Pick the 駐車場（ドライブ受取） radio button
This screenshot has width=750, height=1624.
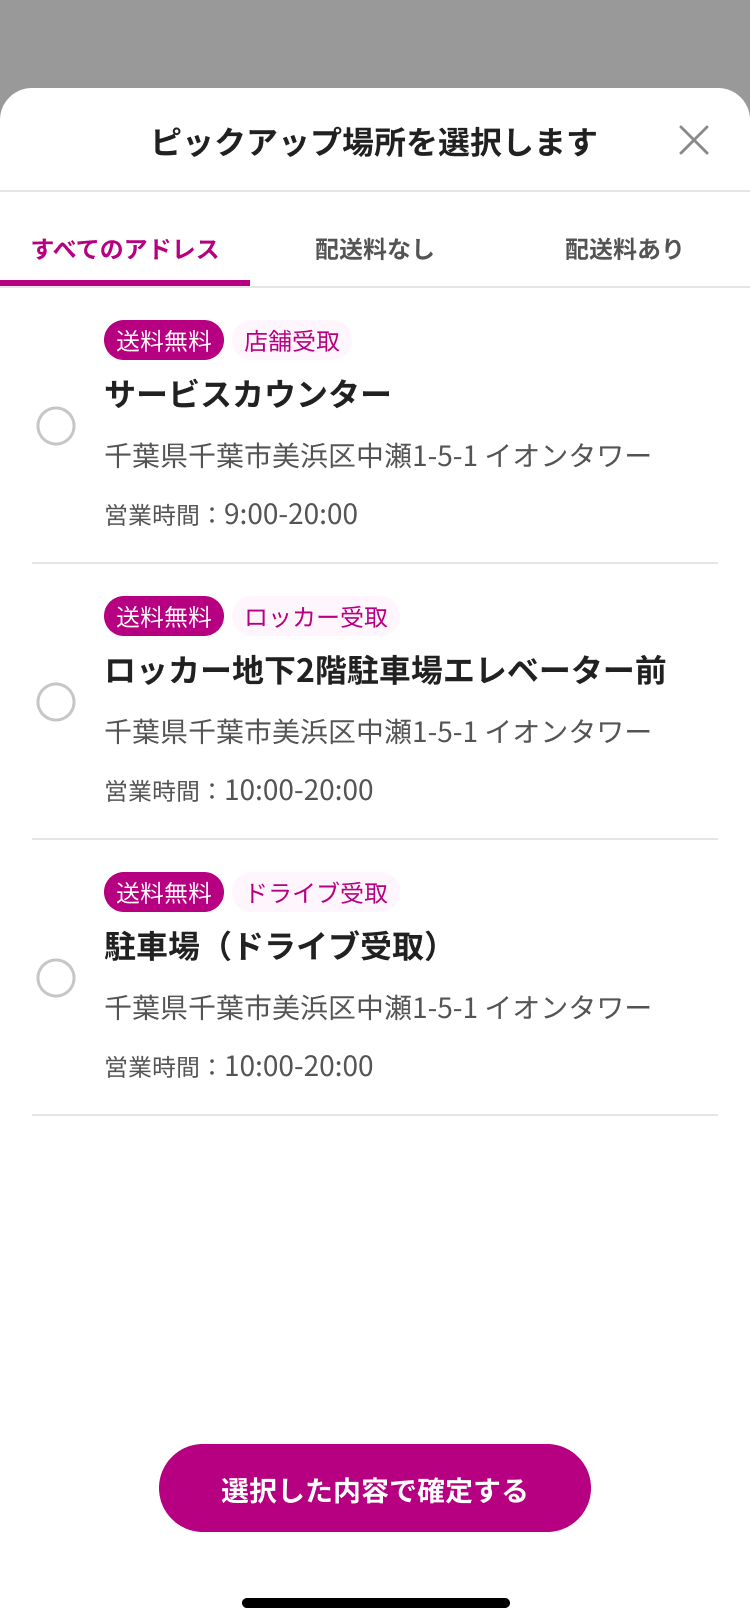coord(56,978)
